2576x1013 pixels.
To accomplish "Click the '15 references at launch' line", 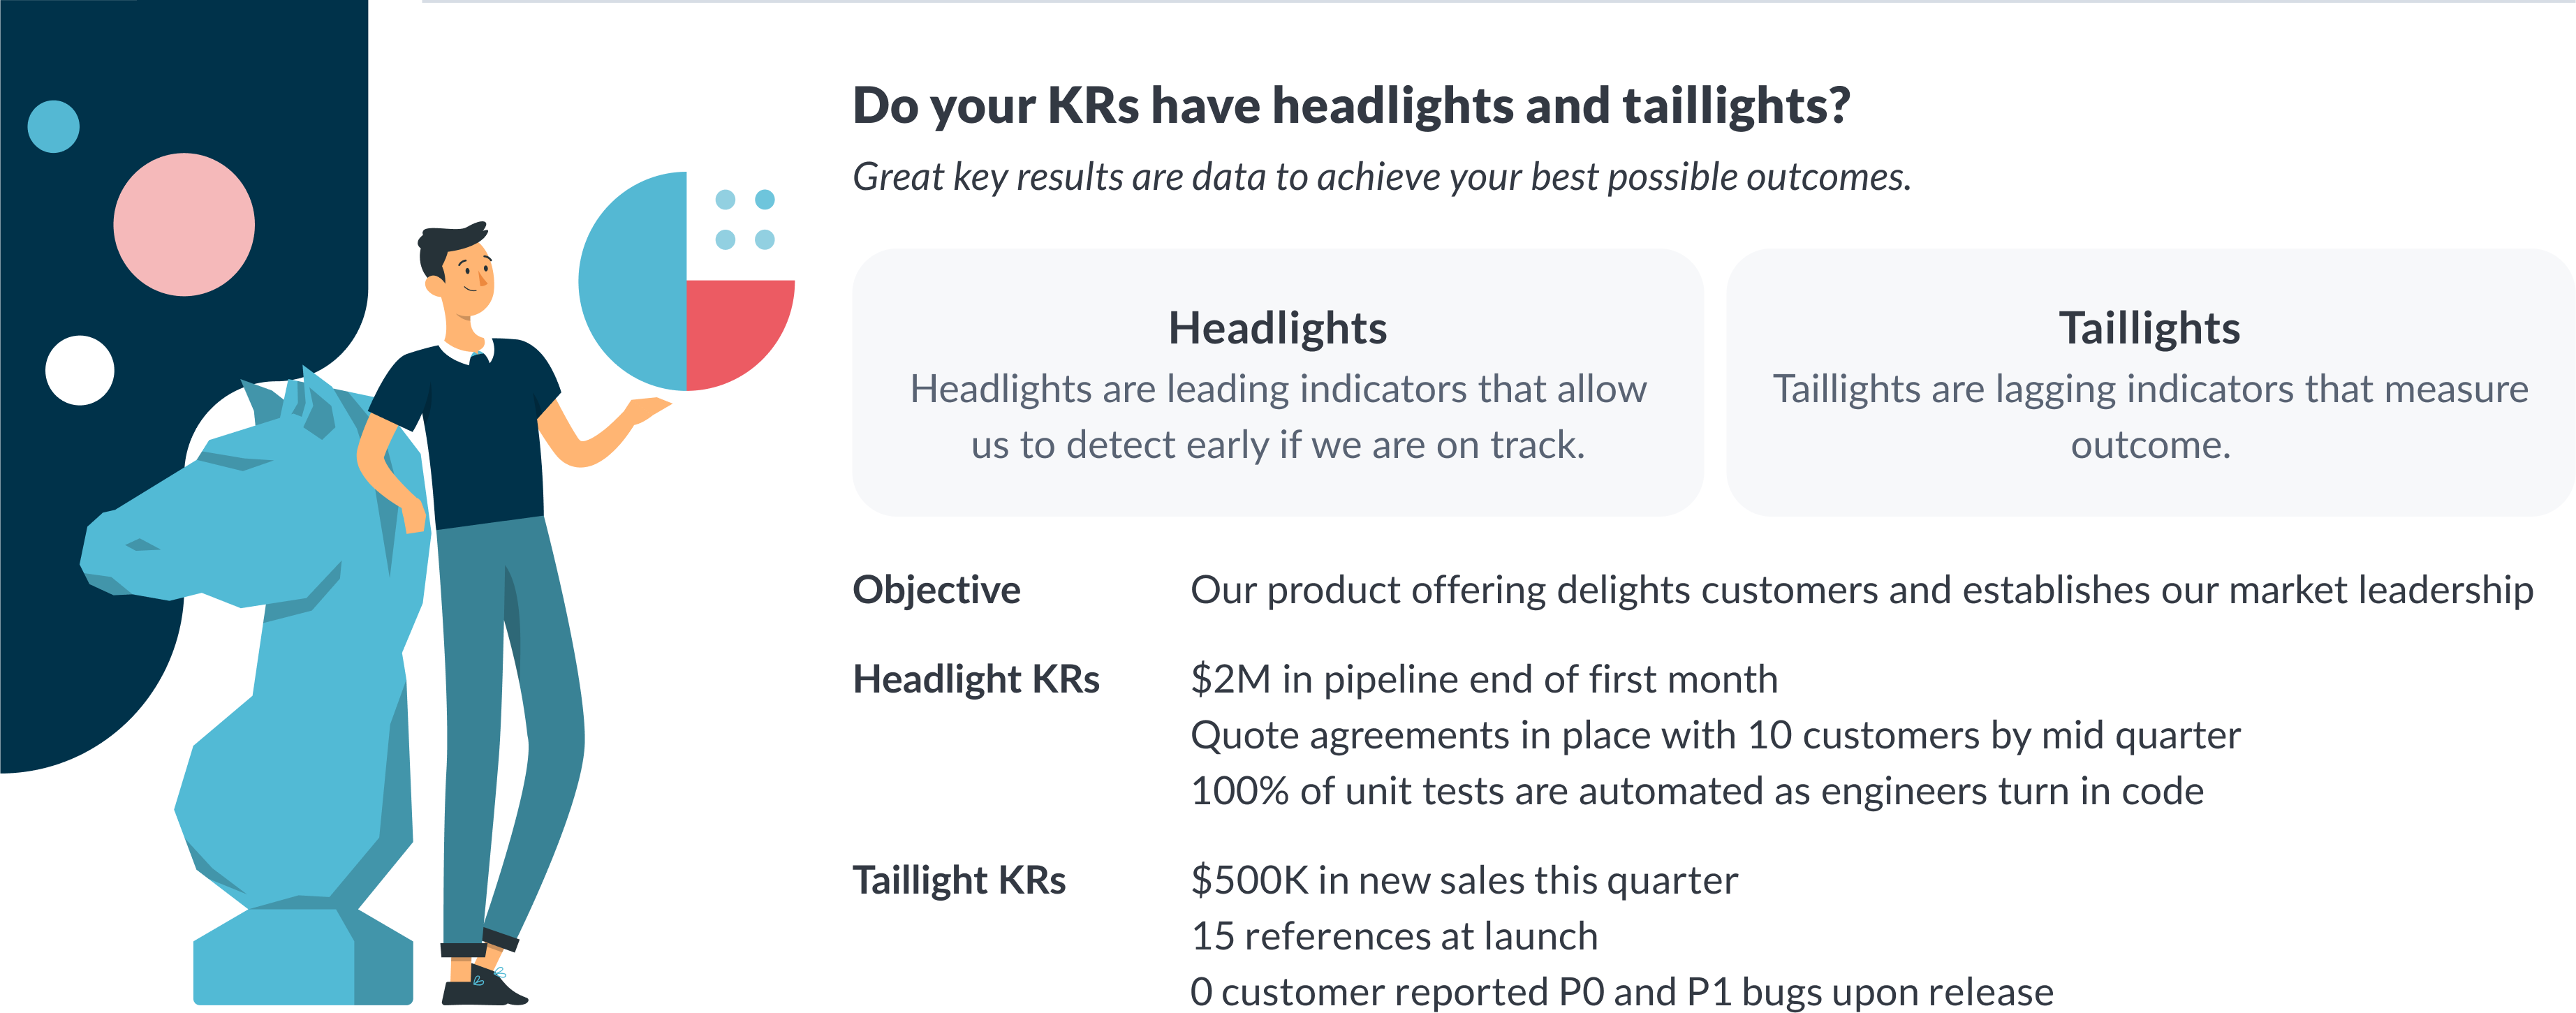I will point(1394,936).
